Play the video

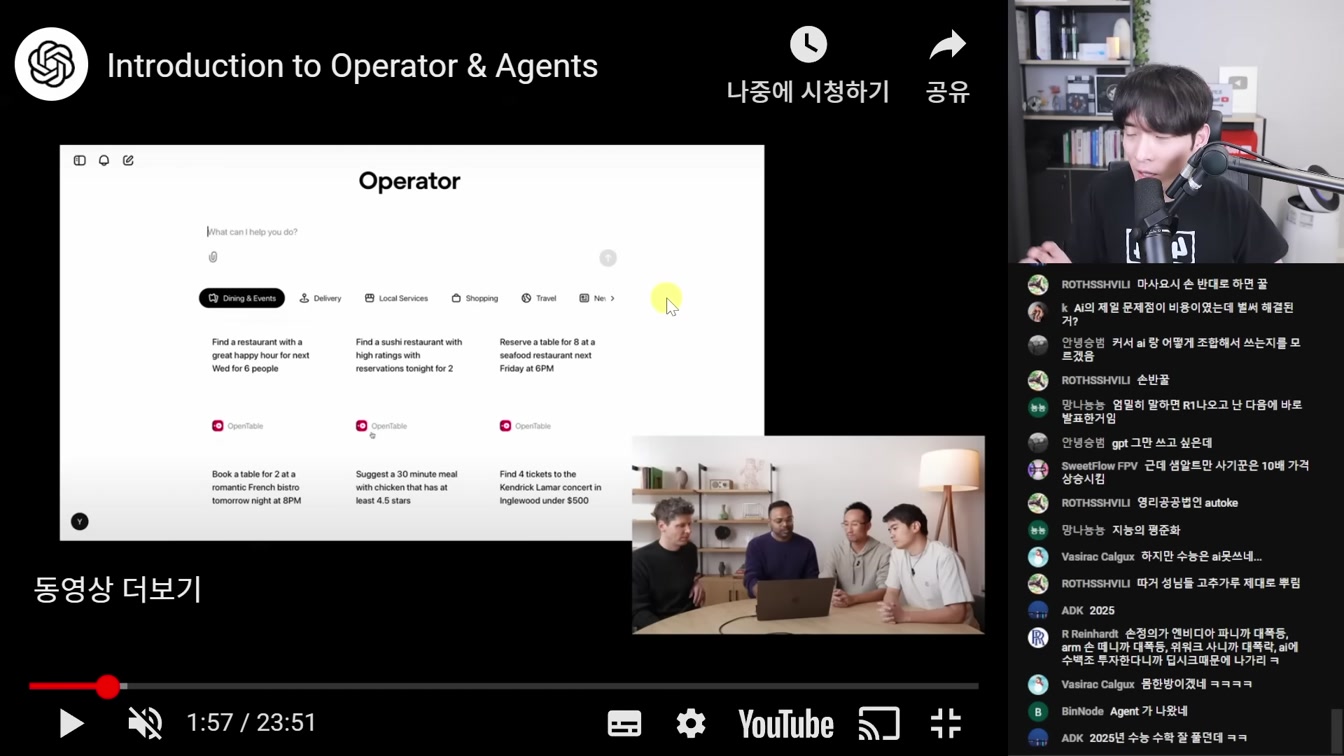[71, 723]
